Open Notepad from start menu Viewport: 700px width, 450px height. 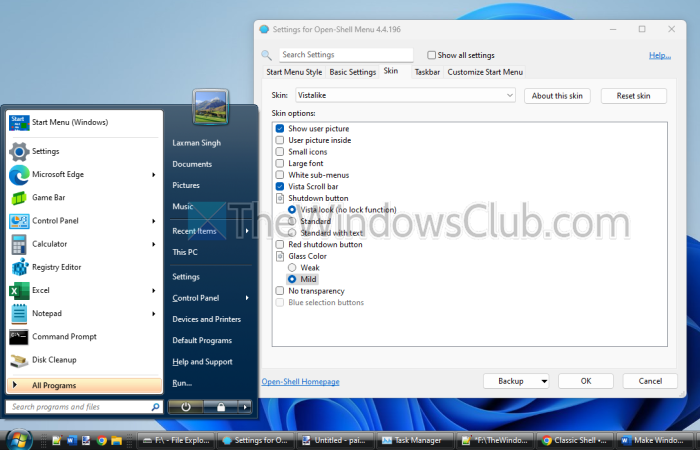pos(84,314)
